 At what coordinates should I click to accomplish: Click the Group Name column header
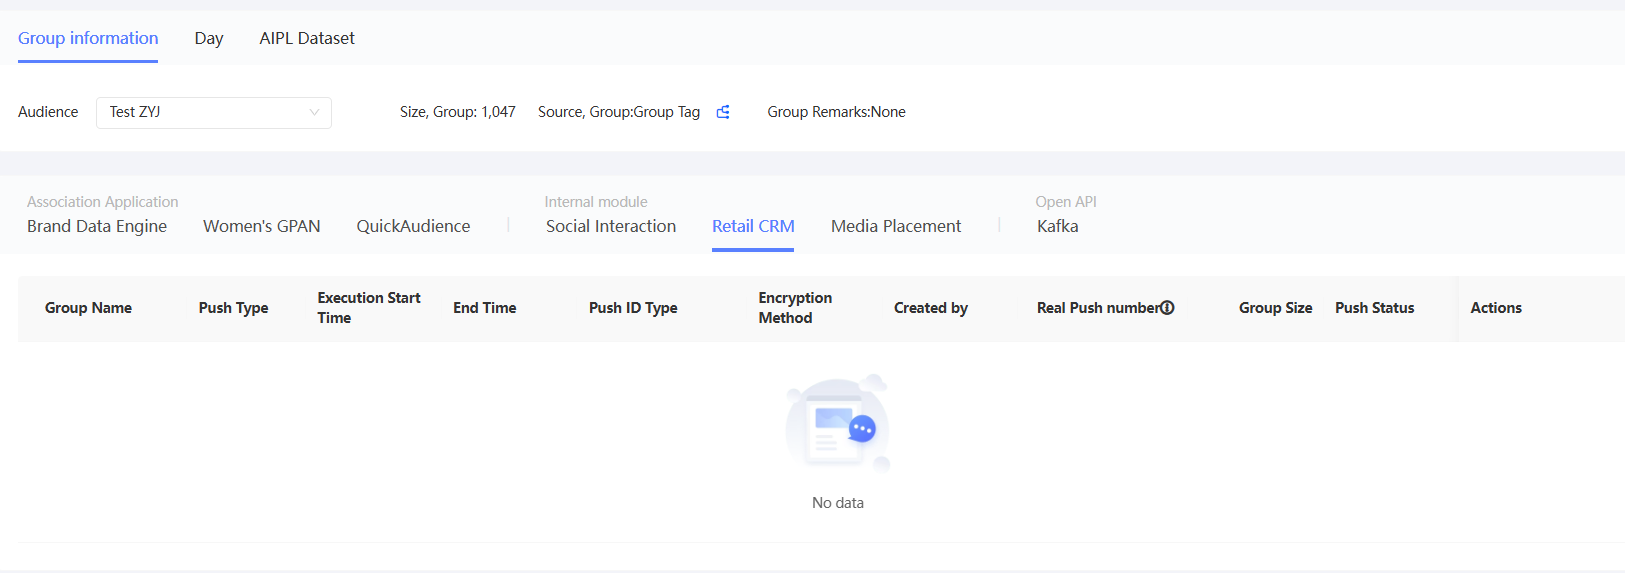click(x=88, y=308)
